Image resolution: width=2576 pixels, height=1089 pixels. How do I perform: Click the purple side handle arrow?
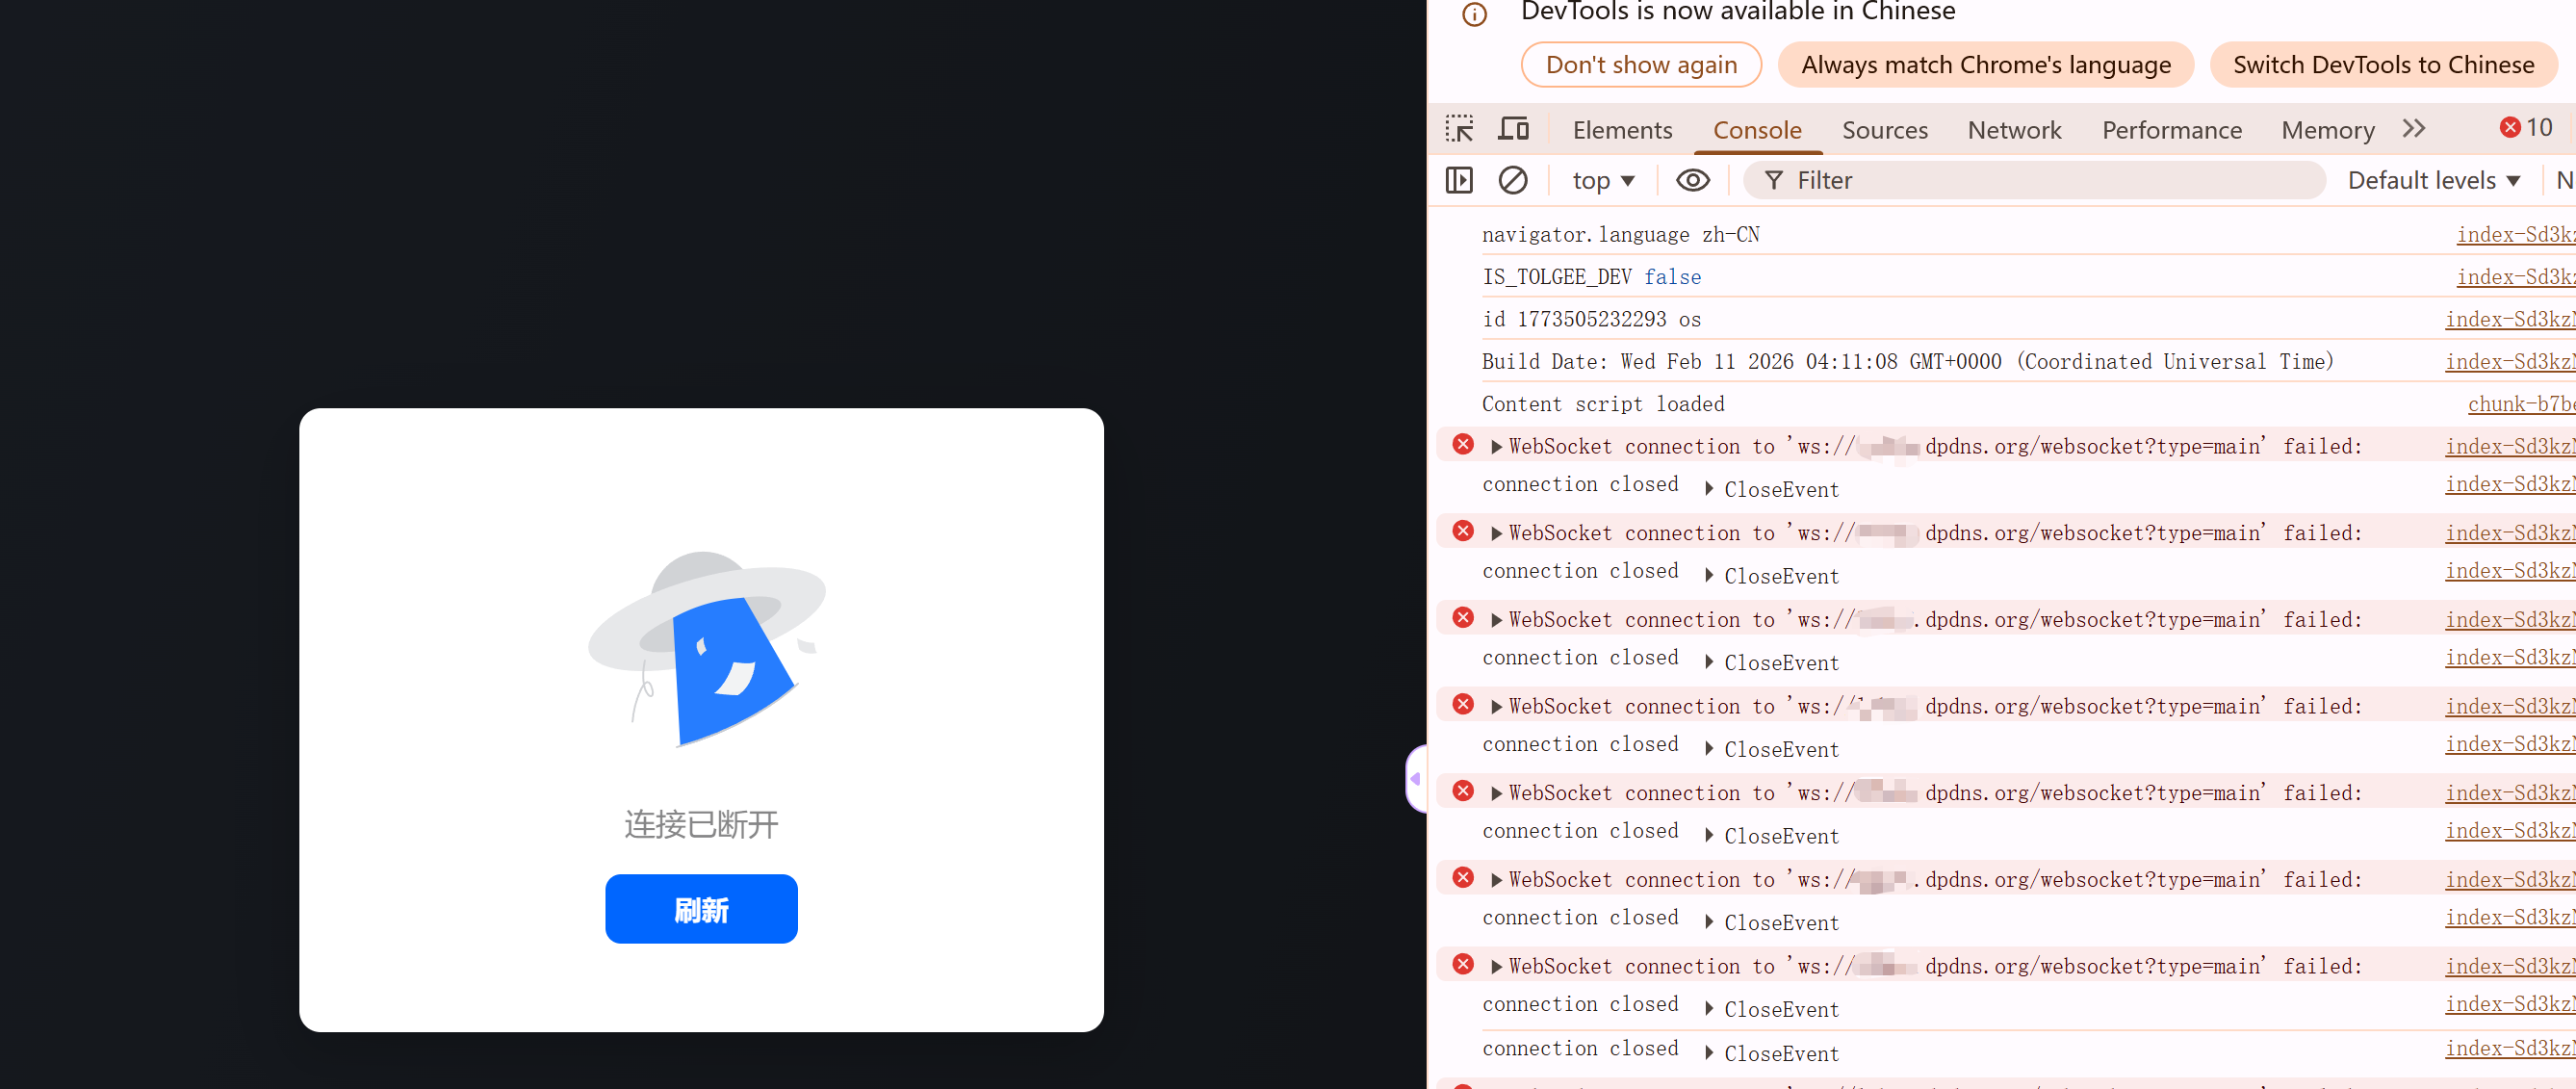(1415, 778)
